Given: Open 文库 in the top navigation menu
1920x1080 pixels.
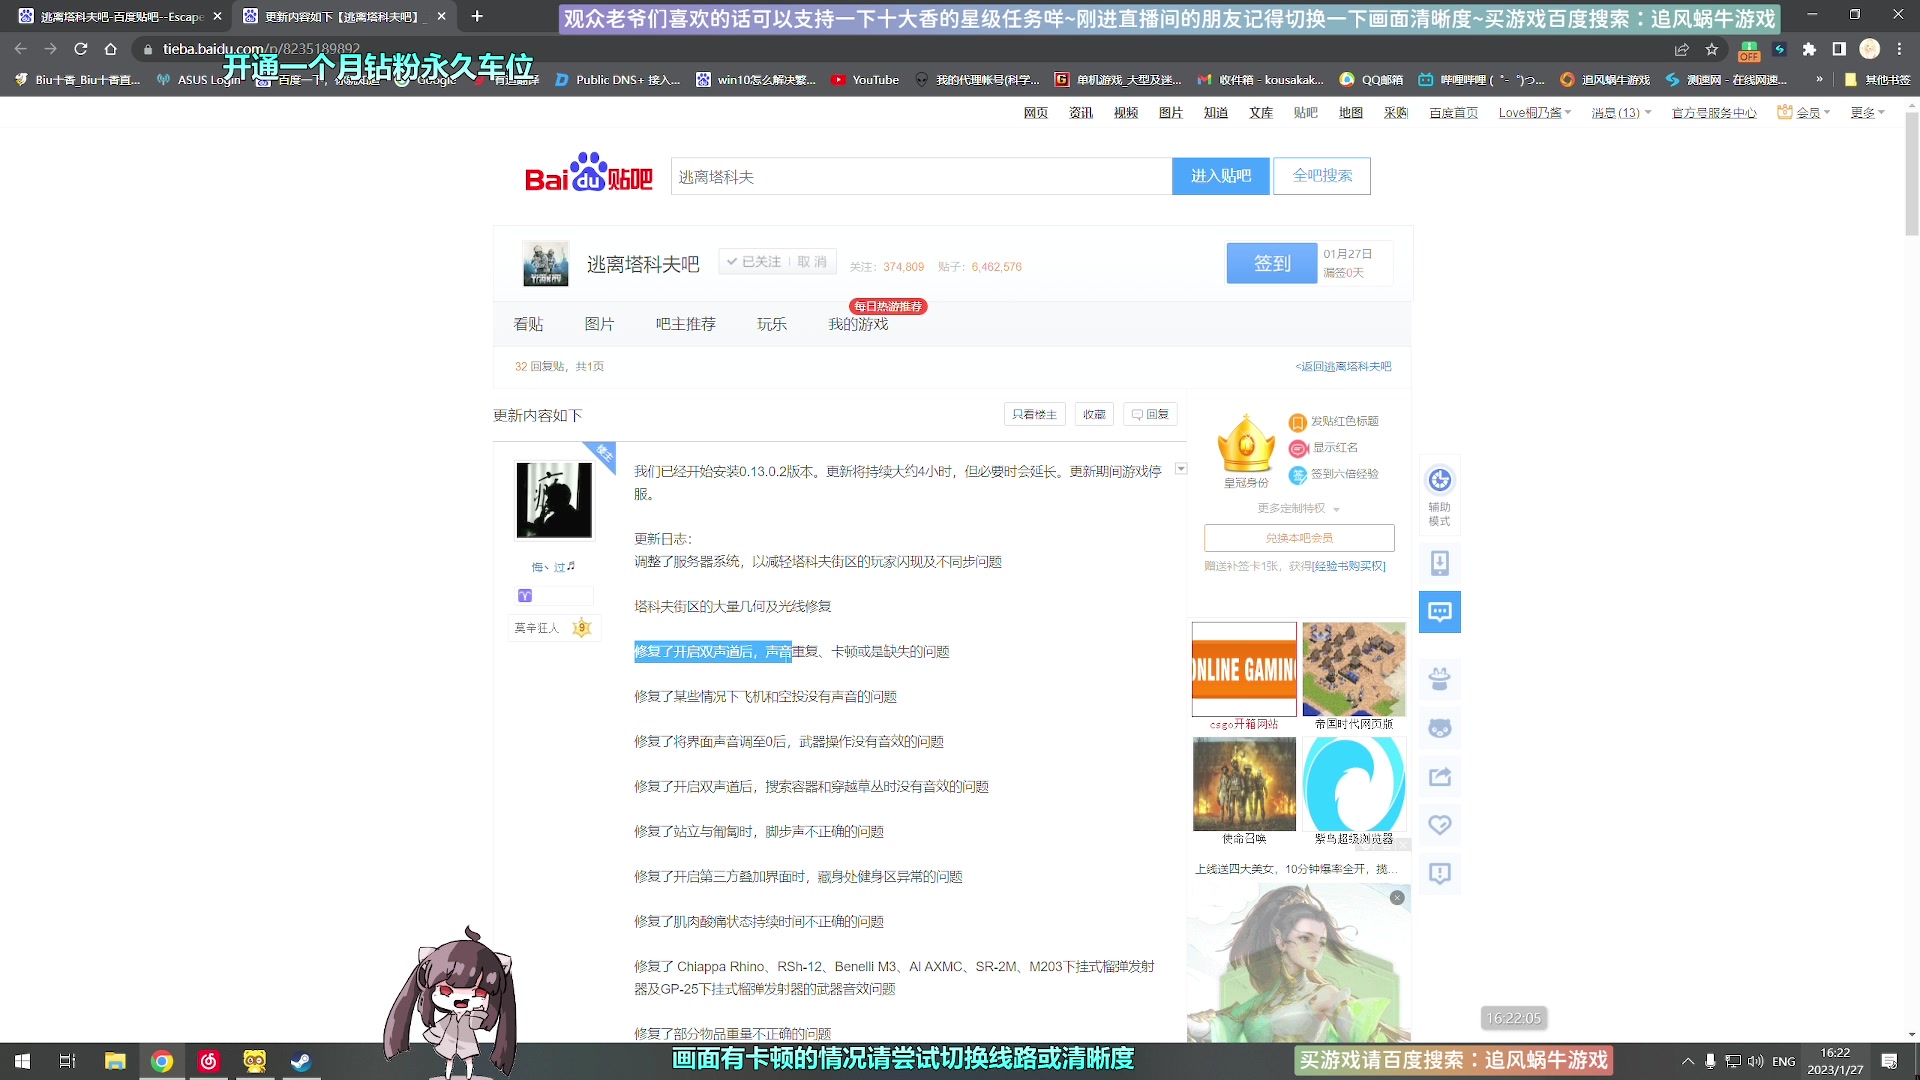Looking at the screenshot, I should 1261,112.
